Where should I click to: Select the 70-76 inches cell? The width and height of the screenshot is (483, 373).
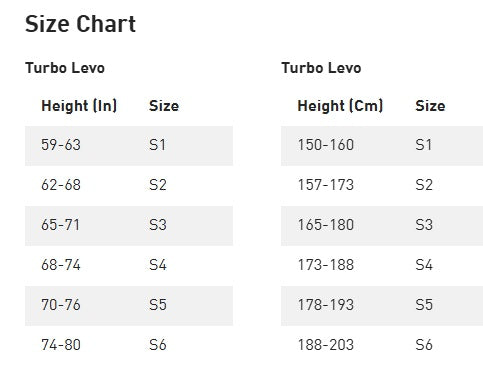tap(61, 305)
